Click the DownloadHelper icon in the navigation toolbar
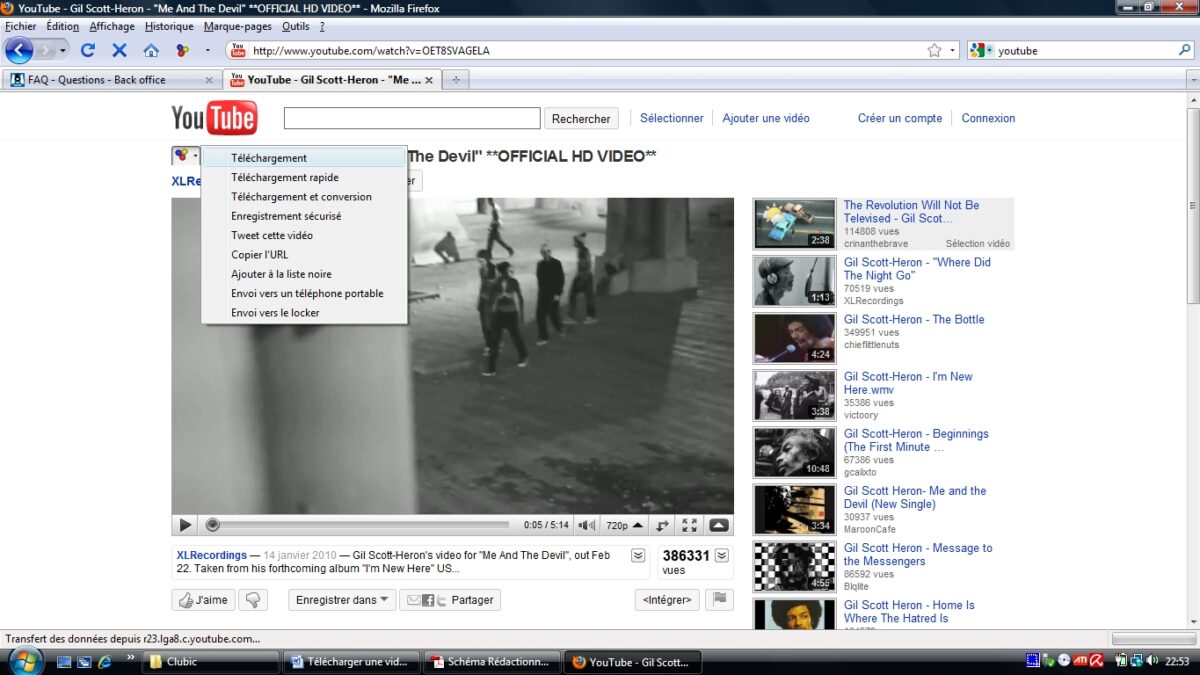 (182, 50)
